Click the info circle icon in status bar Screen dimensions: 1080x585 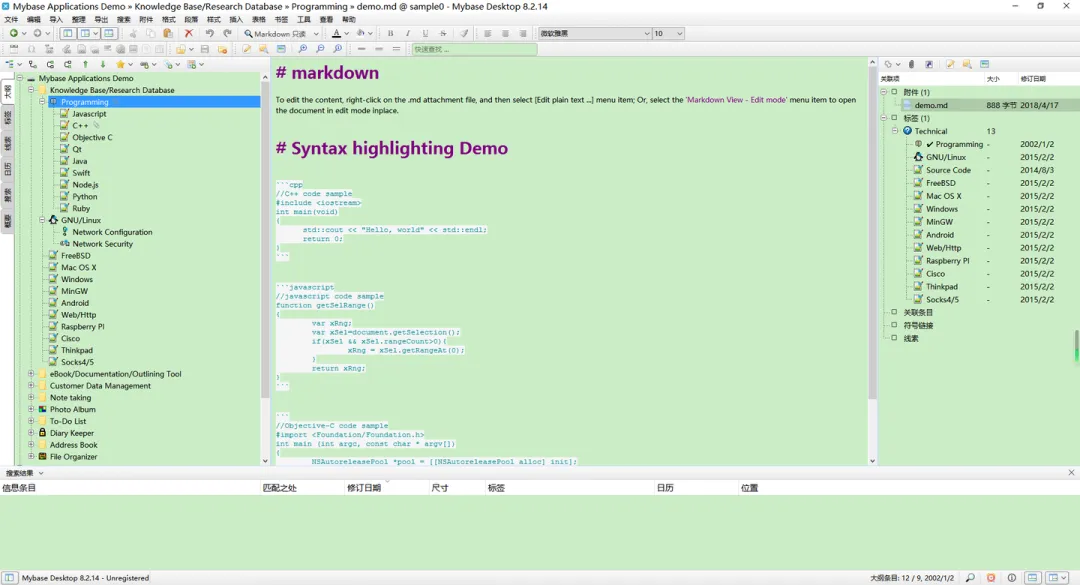1012,577
